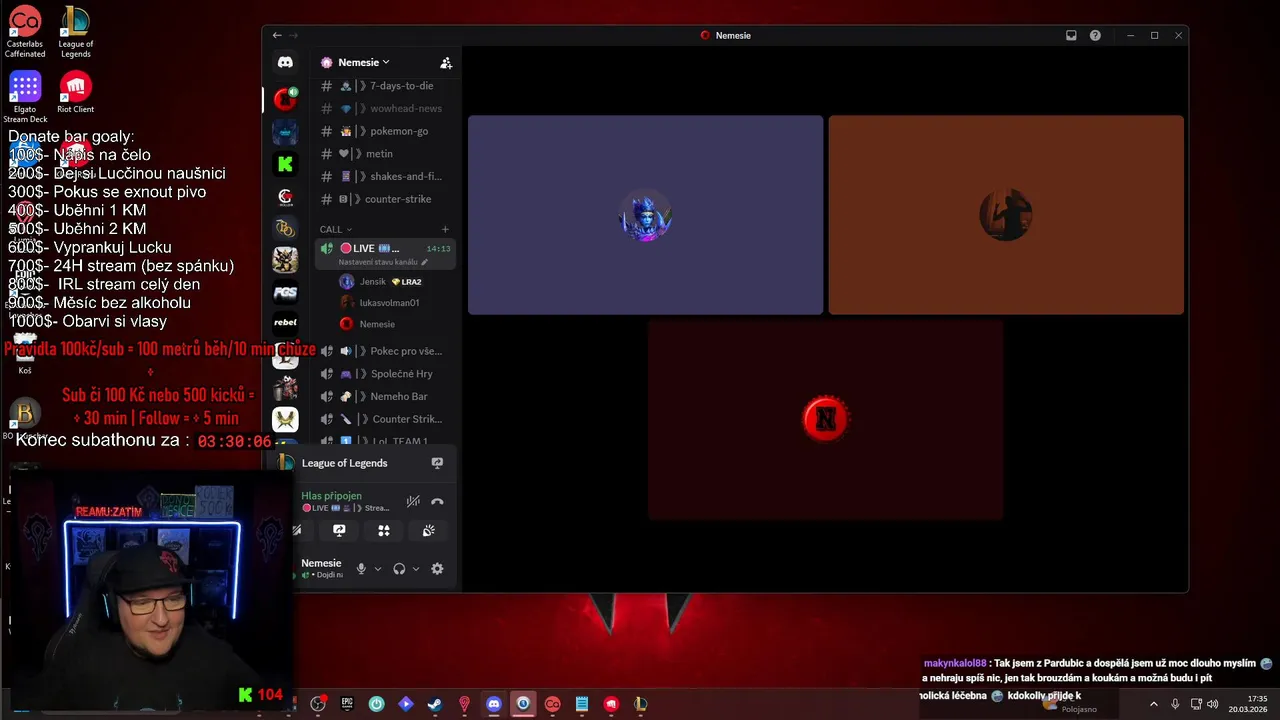Mute the microphone
Viewport: 1280px width, 720px height.
click(361, 568)
